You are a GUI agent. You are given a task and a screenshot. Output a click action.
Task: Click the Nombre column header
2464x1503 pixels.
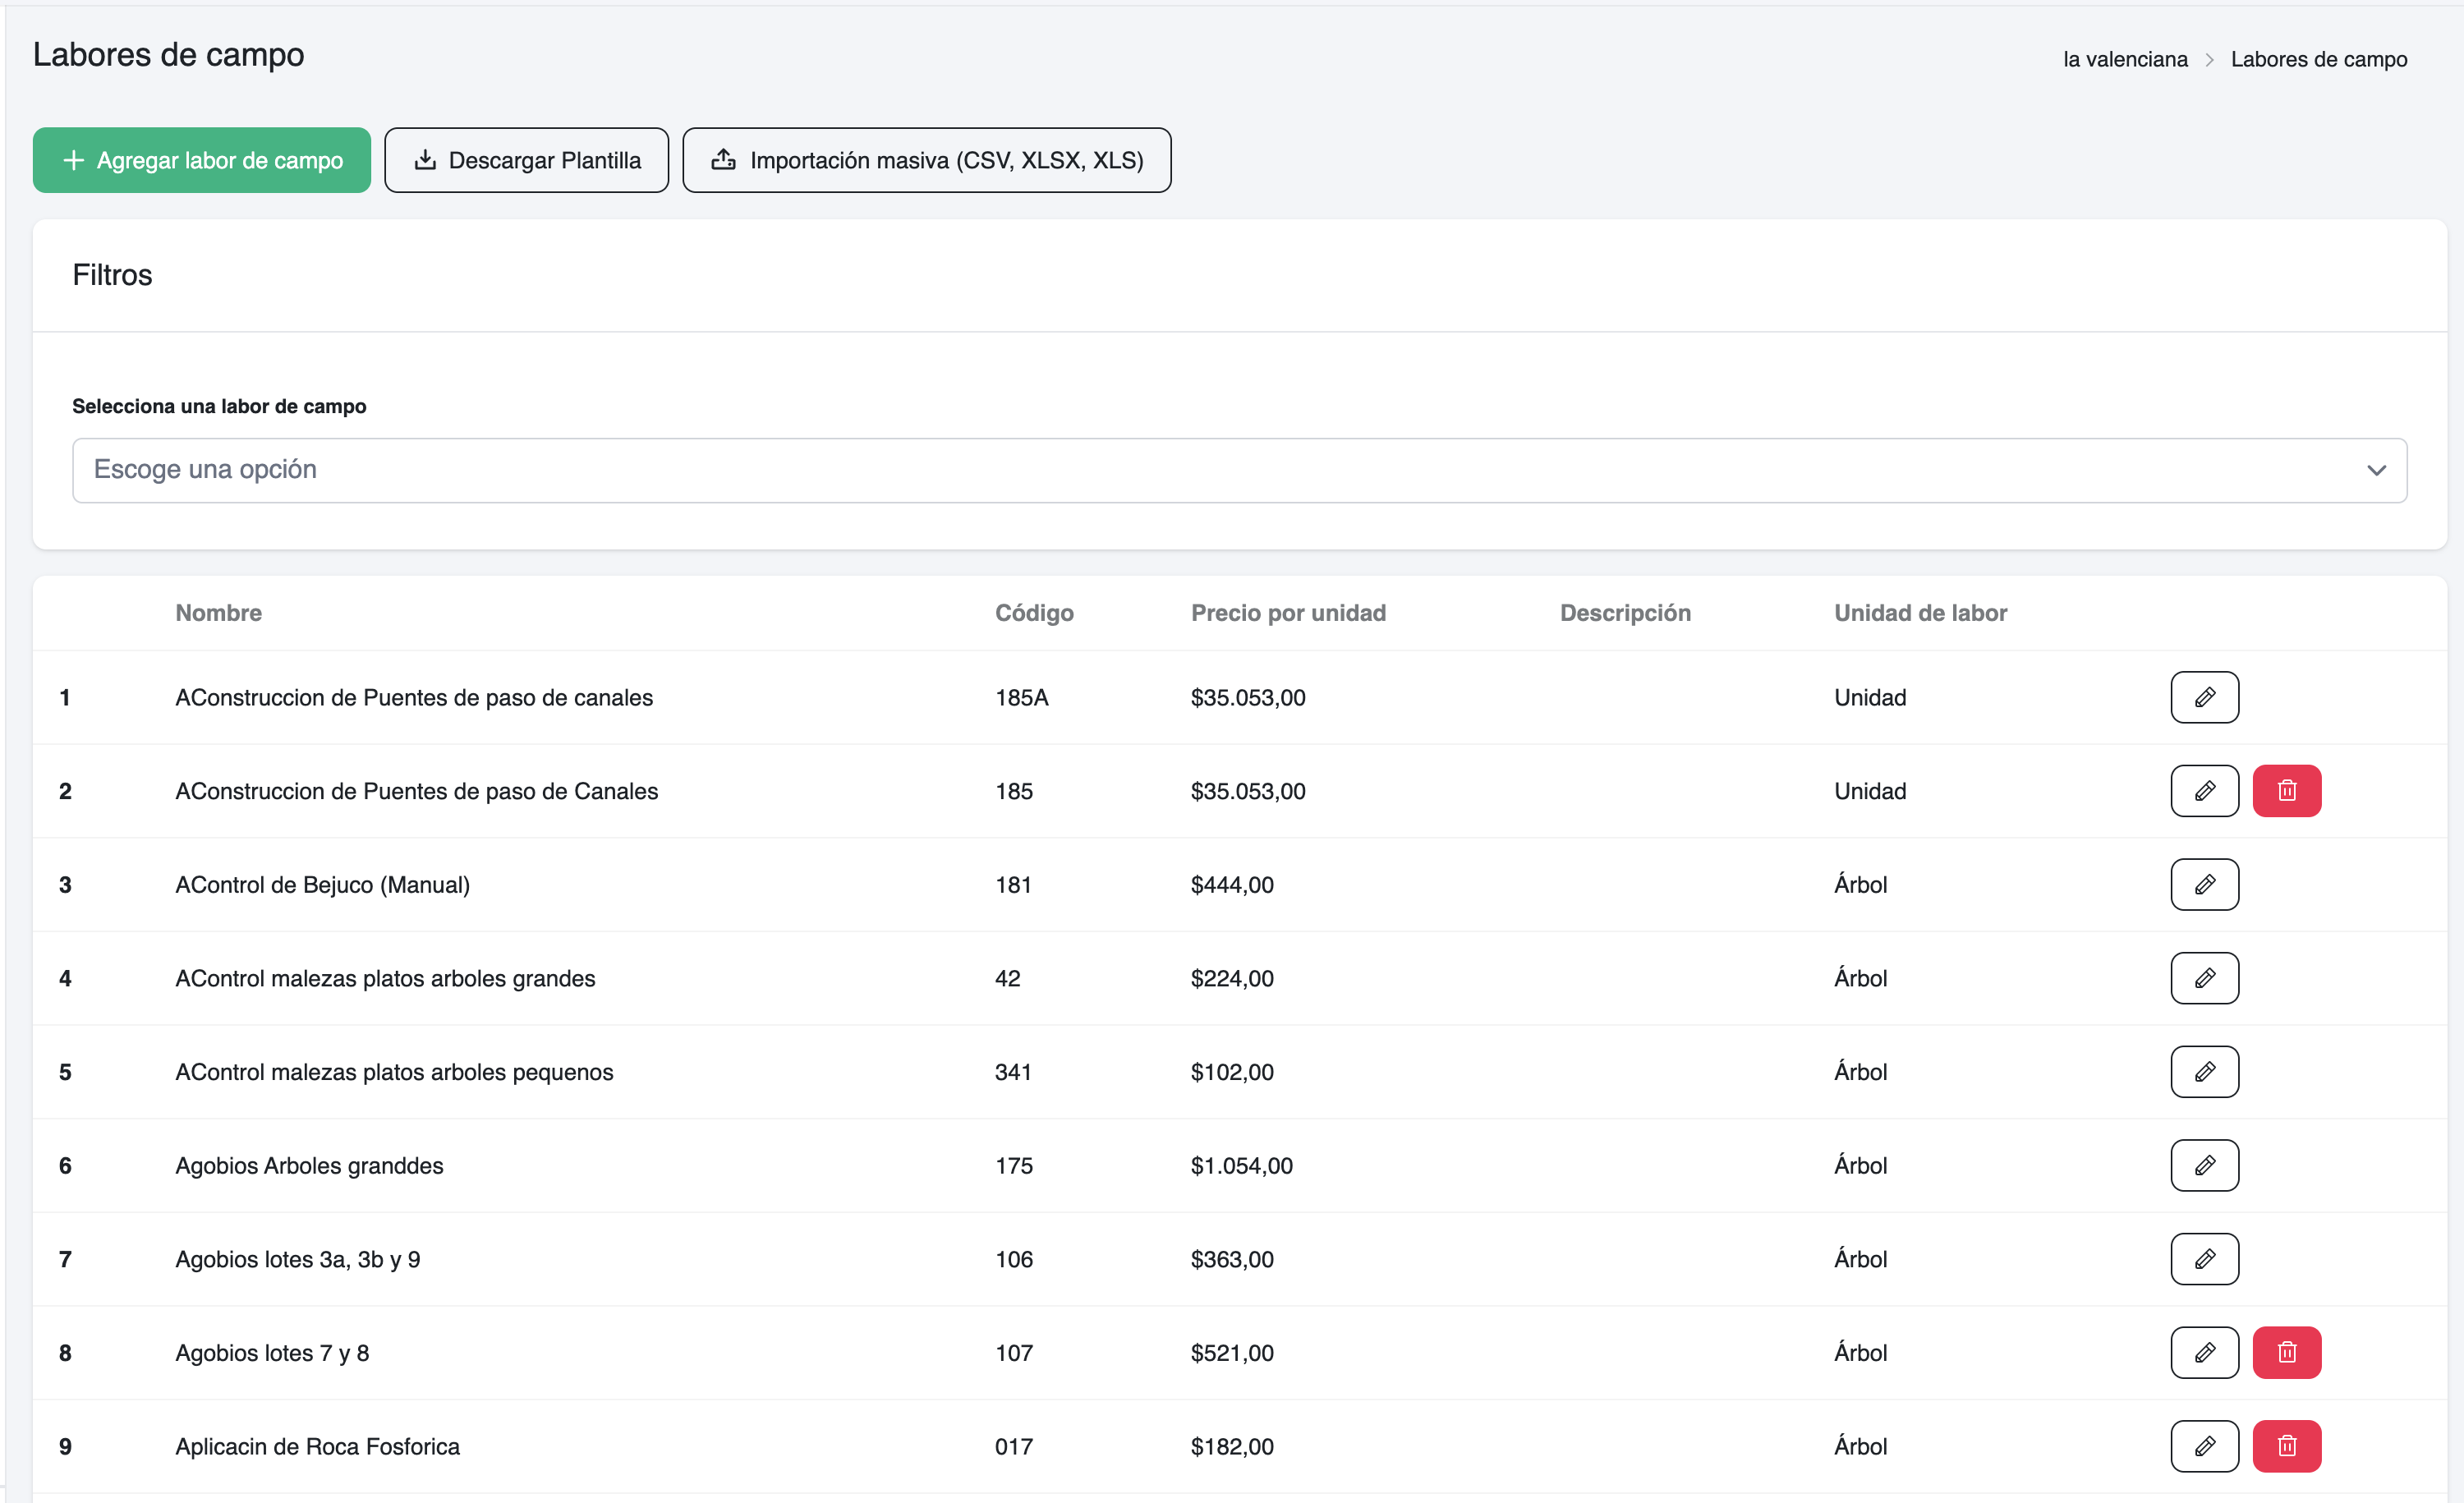(218, 613)
